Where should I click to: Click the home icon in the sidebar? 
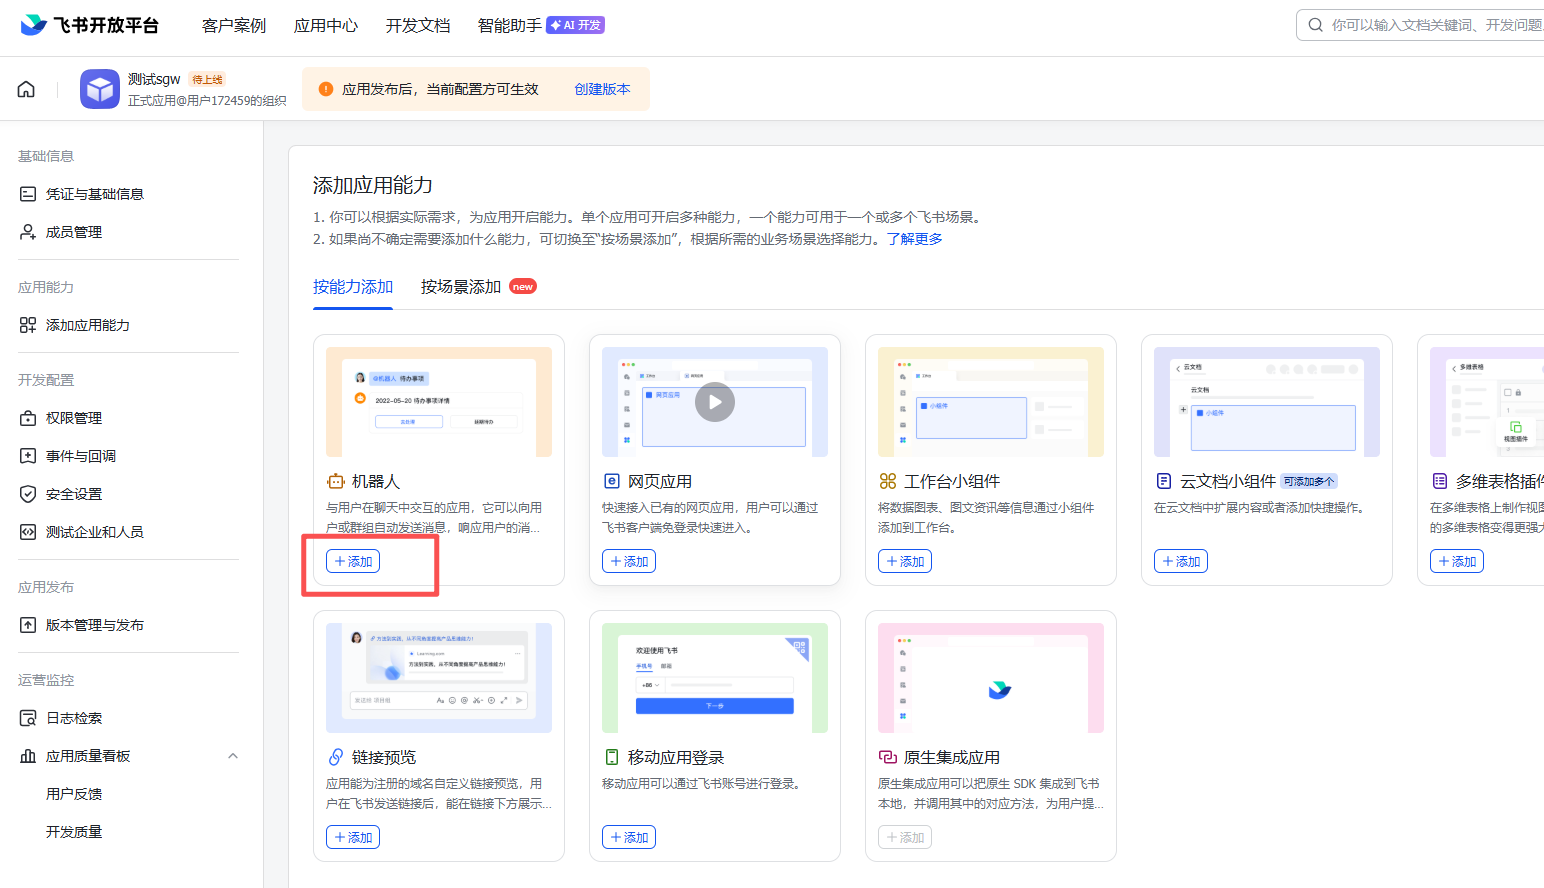(x=25, y=88)
